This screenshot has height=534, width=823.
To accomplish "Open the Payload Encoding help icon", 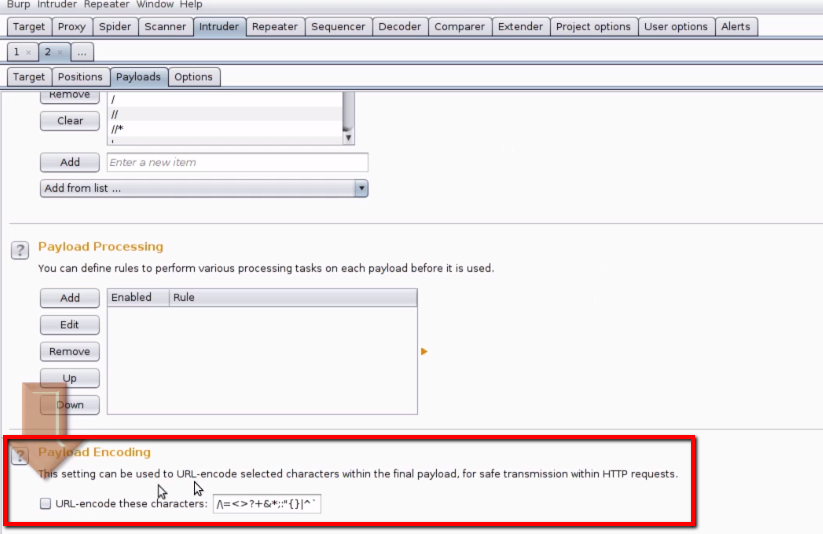I will point(20,455).
